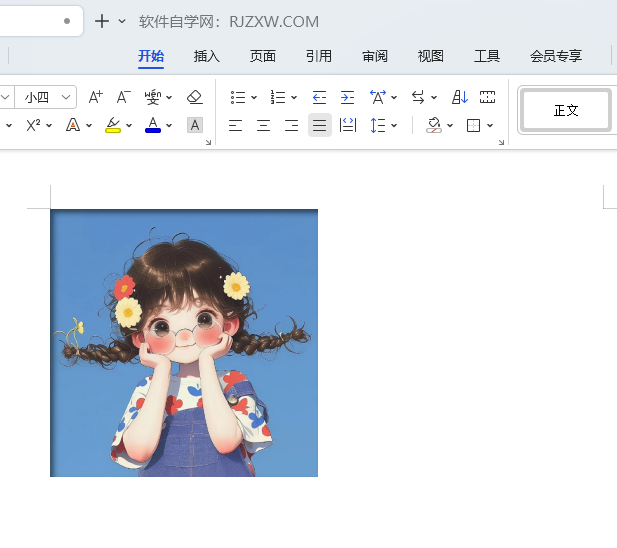Expand the line spacing dropdown arrow
Image resolution: width=617 pixels, height=548 pixels.
[394, 125]
